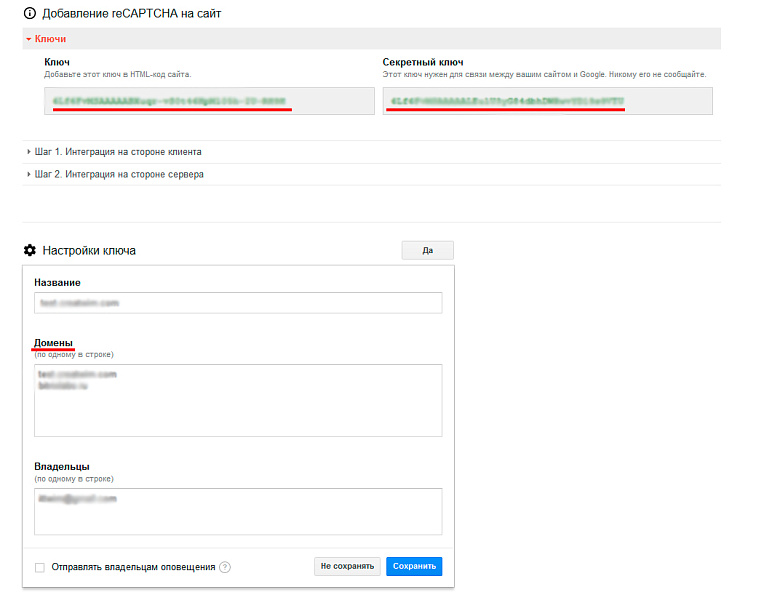772x600 pixels.
Task: Click the Не сохранять button
Action: [347, 566]
